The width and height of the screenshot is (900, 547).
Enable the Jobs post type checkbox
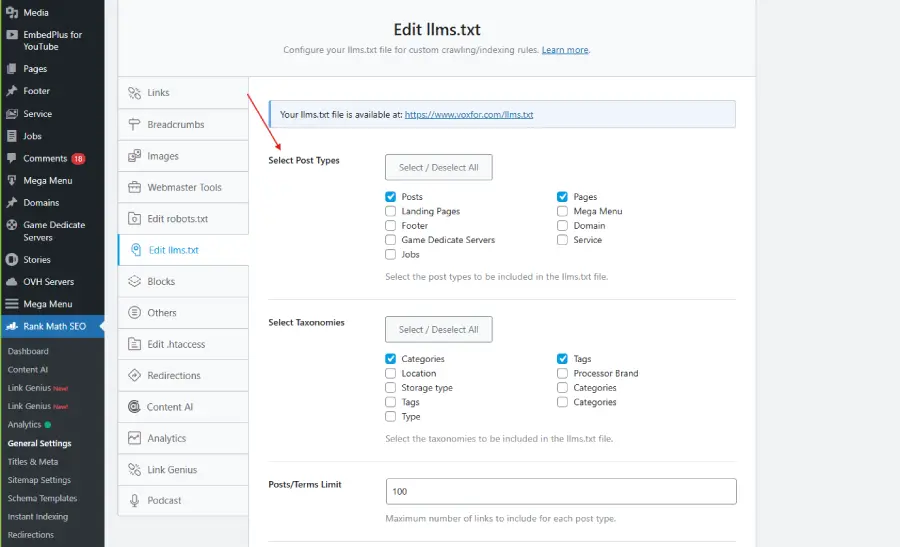pyautogui.click(x=391, y=254)
